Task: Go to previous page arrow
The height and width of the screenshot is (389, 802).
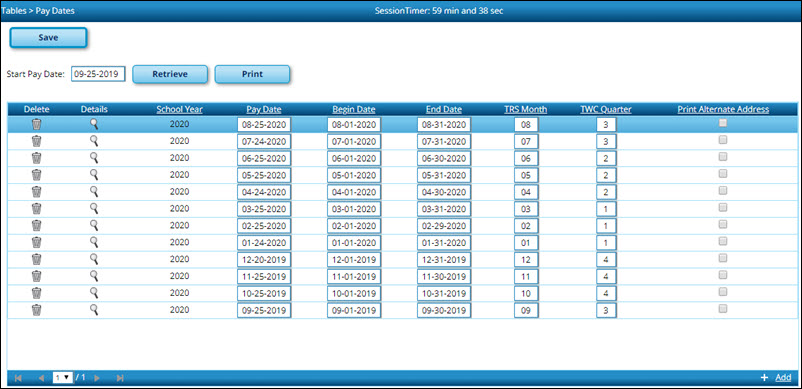Action: (x=41, y=378)
